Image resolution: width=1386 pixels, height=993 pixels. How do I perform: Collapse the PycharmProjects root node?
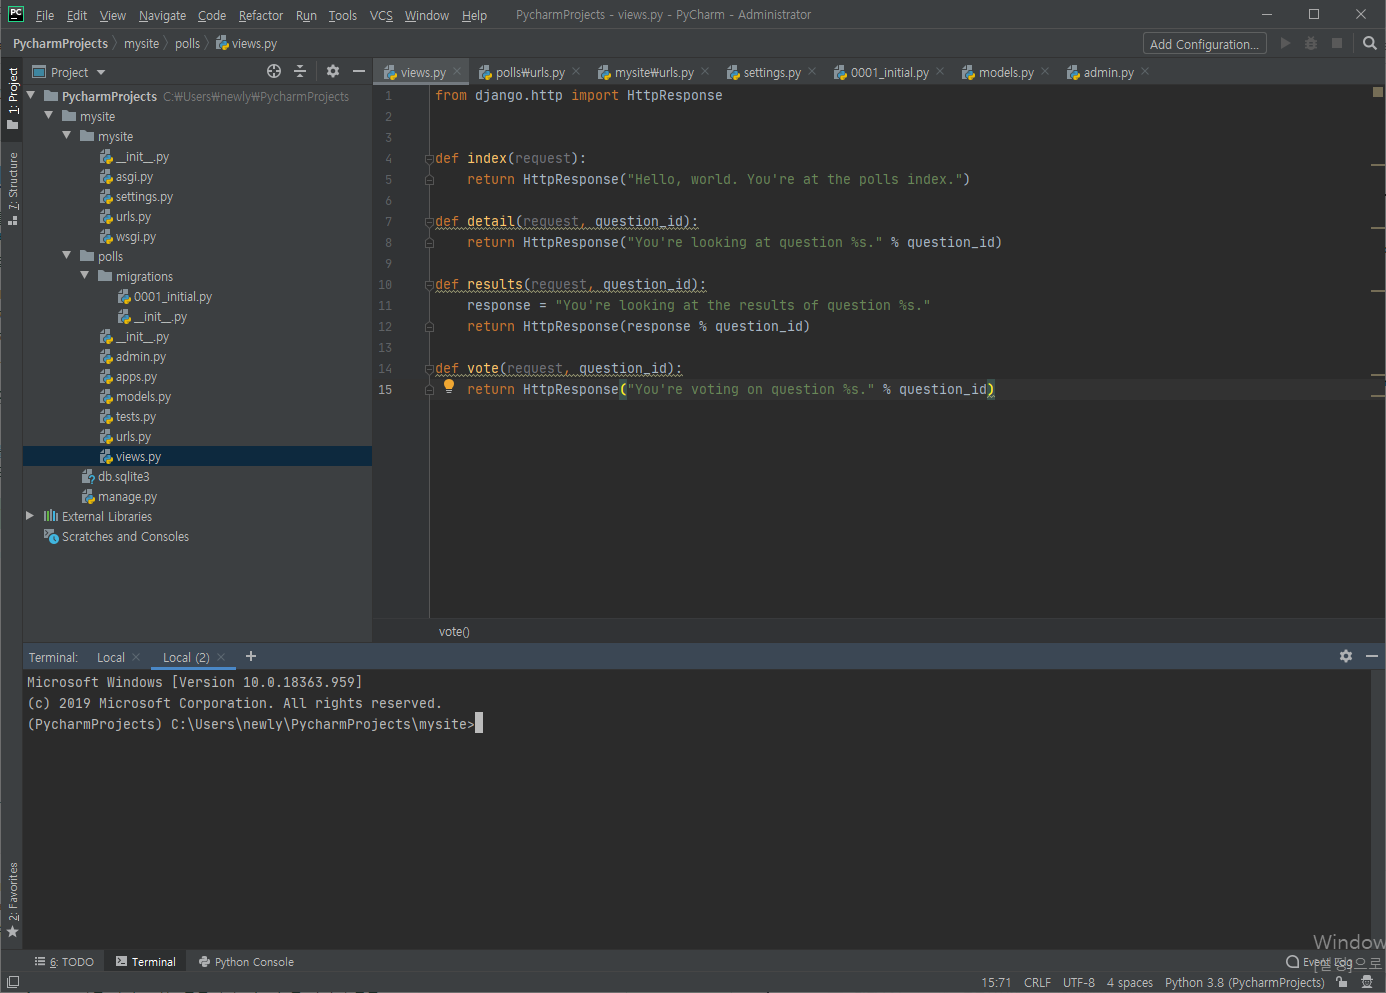click(31, 96)
